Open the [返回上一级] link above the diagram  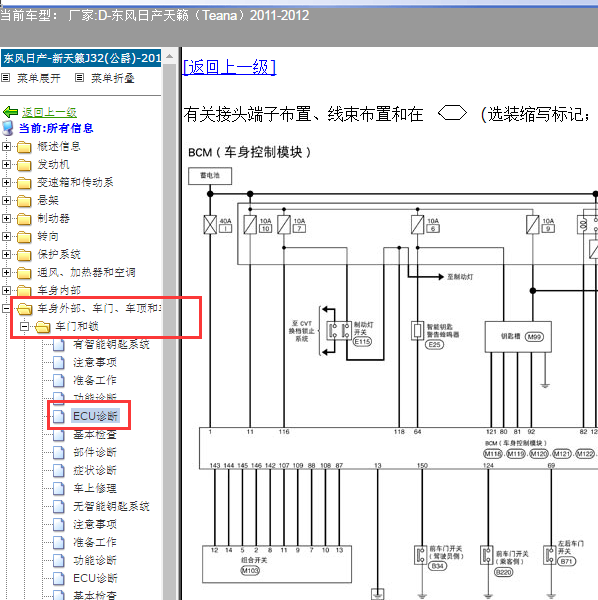click(x=229, y=67)
